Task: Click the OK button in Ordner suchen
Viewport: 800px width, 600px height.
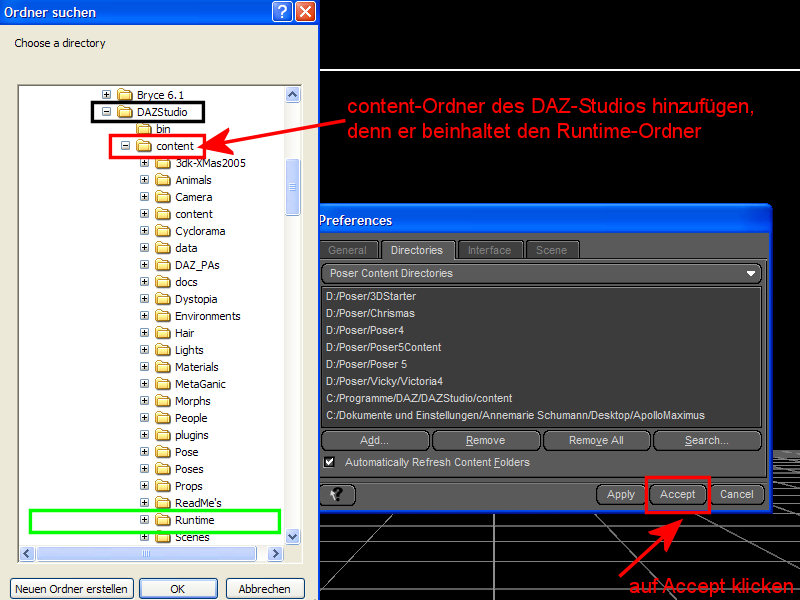Action: click(x=178, y=589)
